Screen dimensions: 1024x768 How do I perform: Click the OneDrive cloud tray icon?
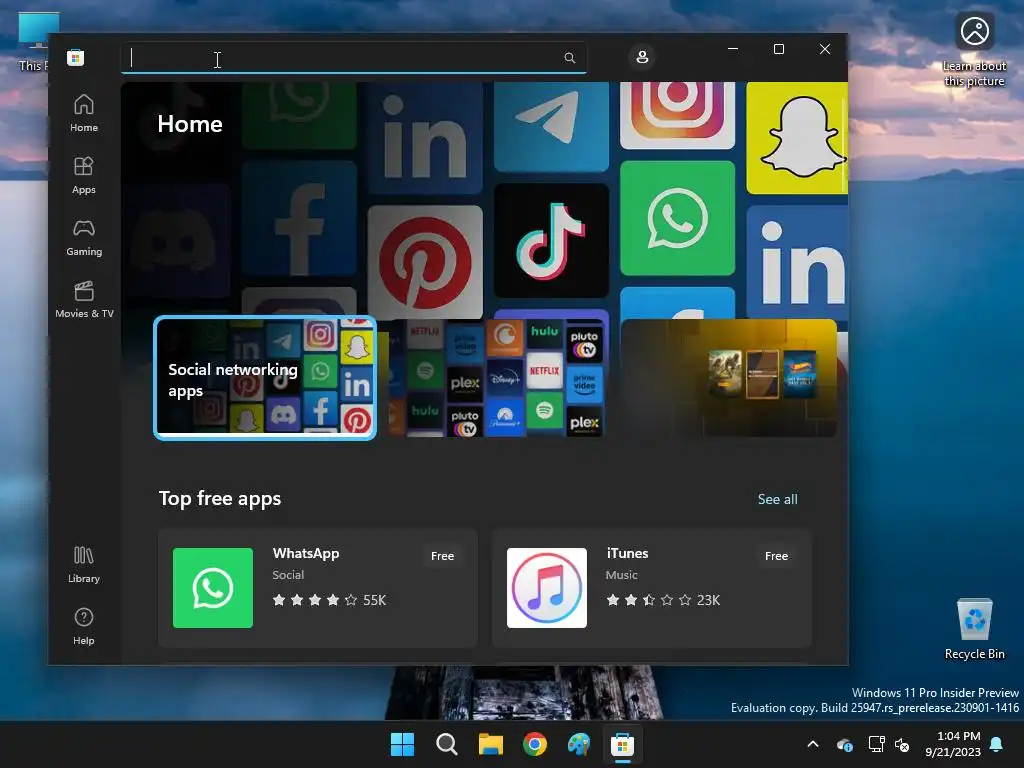pyautogui.click(x=844, y=744)
